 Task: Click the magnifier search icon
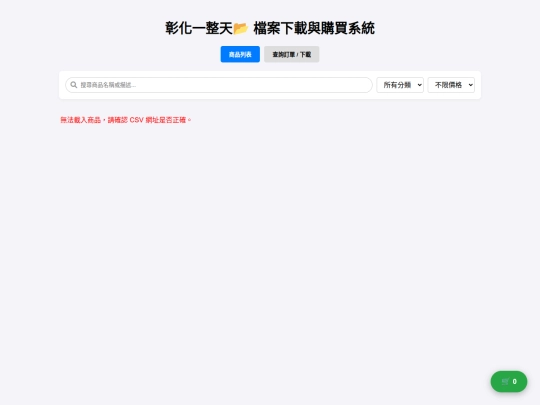tap(73, 85)
